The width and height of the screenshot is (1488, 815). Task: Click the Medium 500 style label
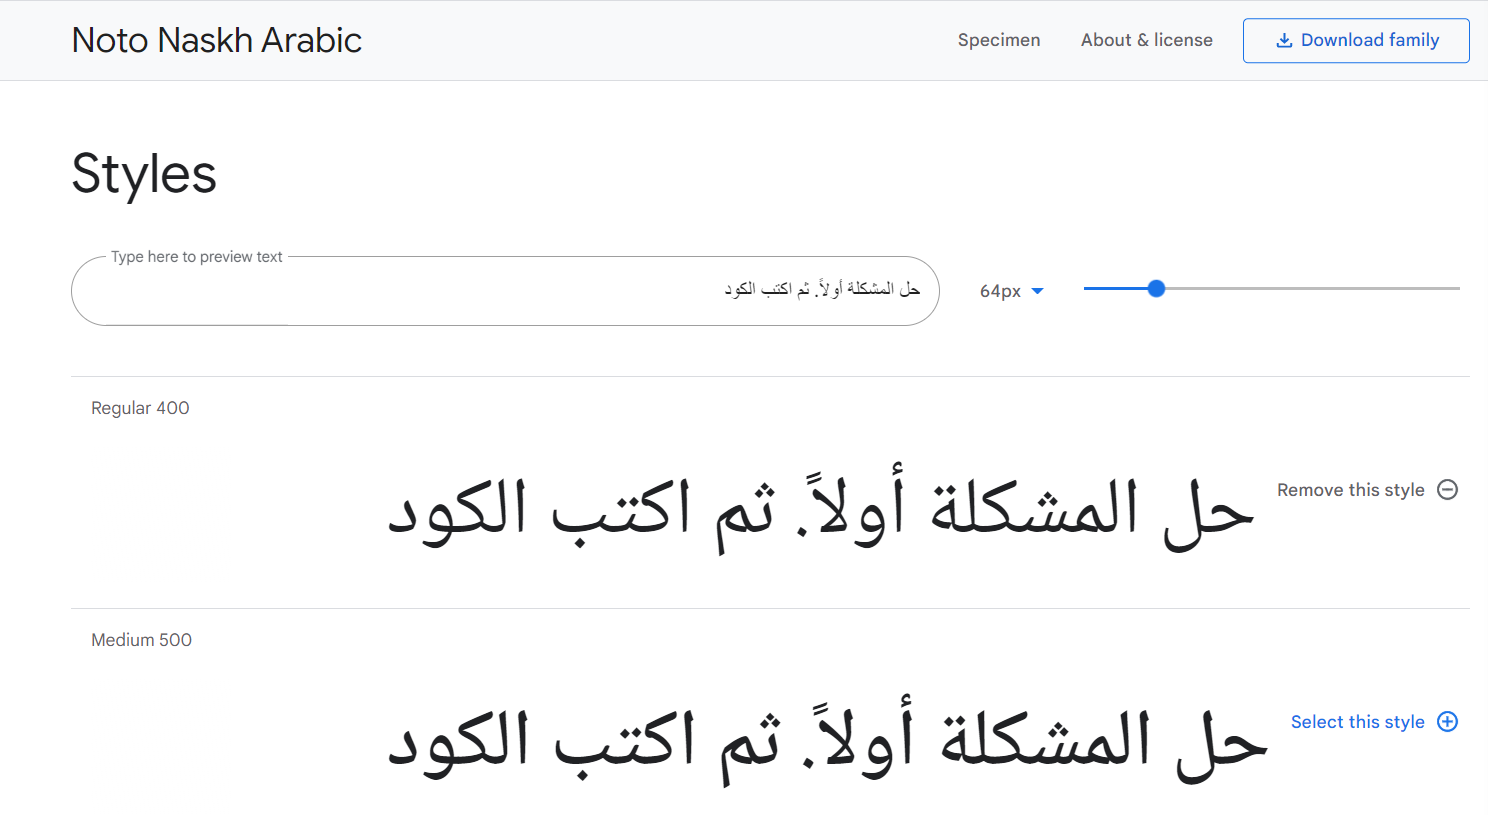pos(141,640)
